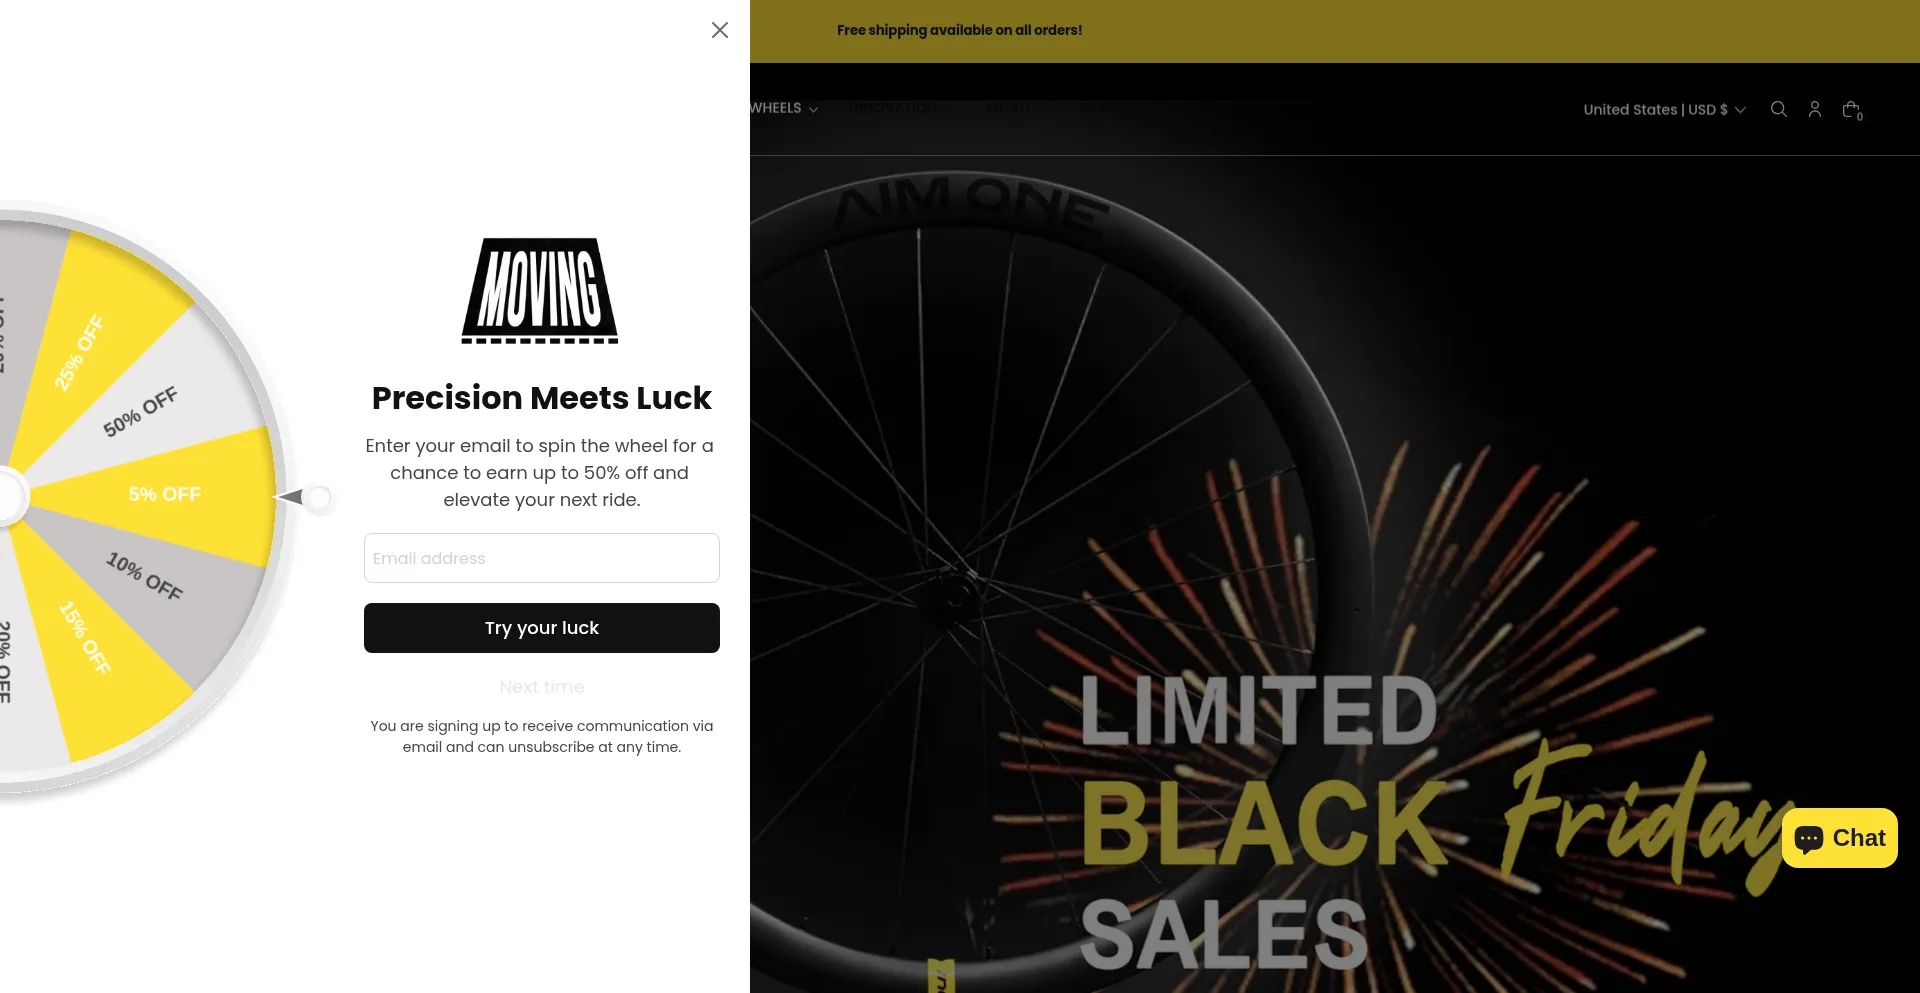Screen dimensions: 1920x993
Task: Dismiss with the Next time link
Action: [542, 687]
